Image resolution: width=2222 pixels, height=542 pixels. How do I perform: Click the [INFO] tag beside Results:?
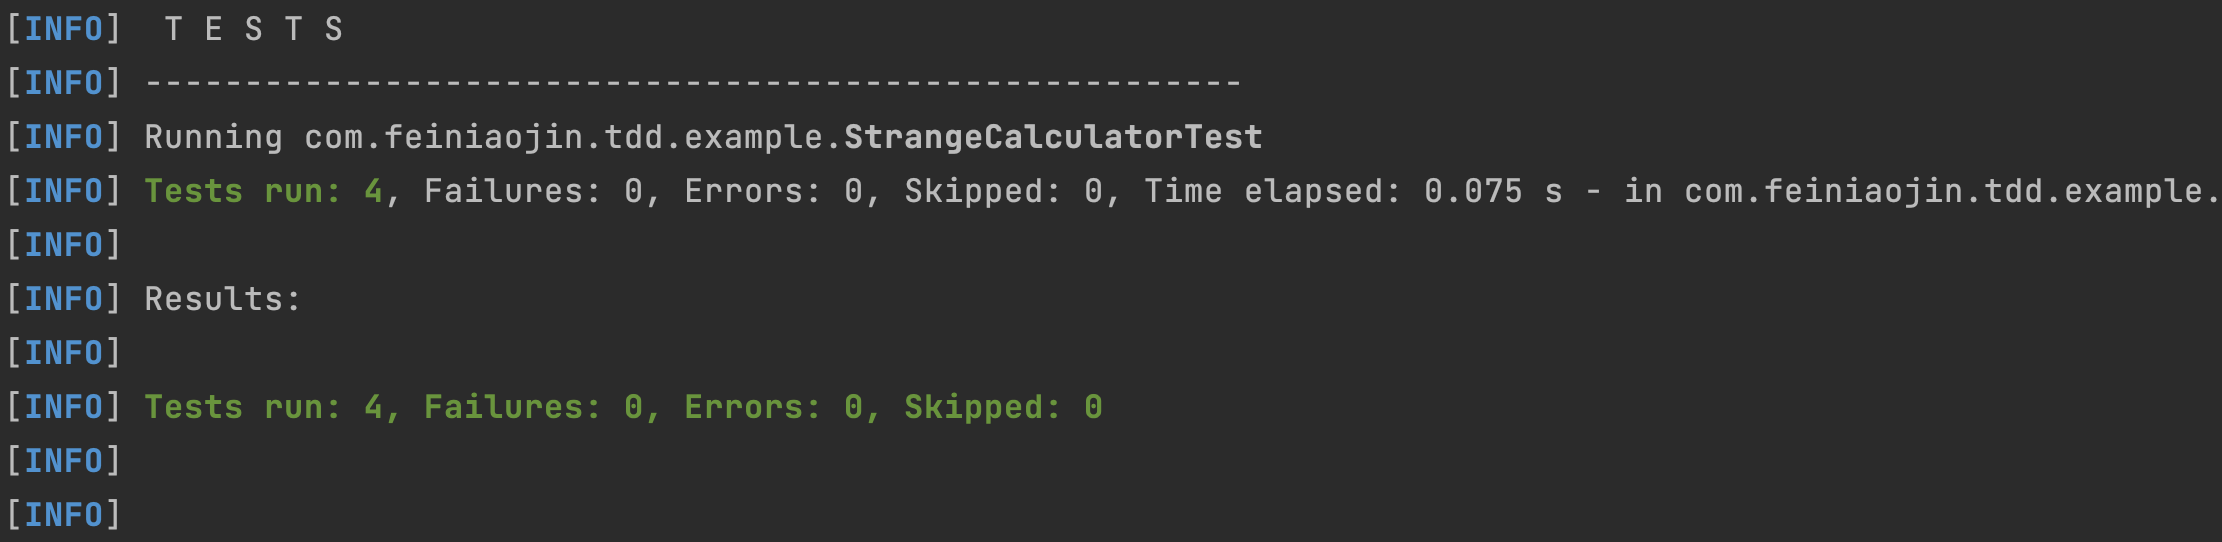point(64,299)
